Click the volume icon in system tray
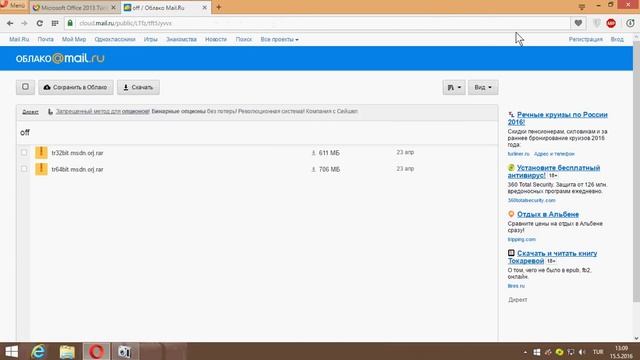Image resolution: width=640 pixels, height=360 pixels. (582, 352)
